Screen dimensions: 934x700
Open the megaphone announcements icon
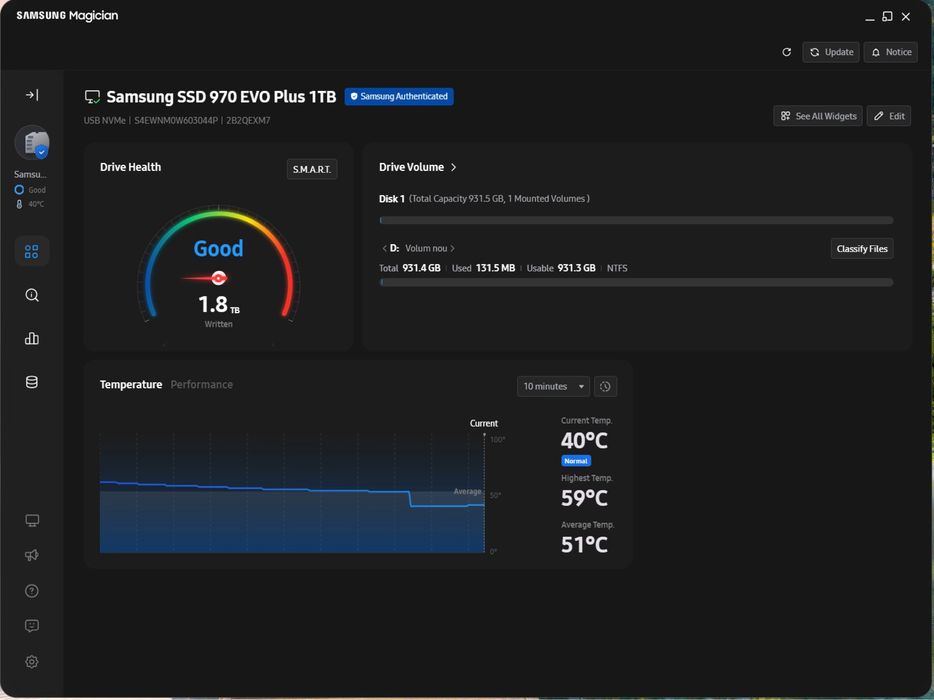32,555
